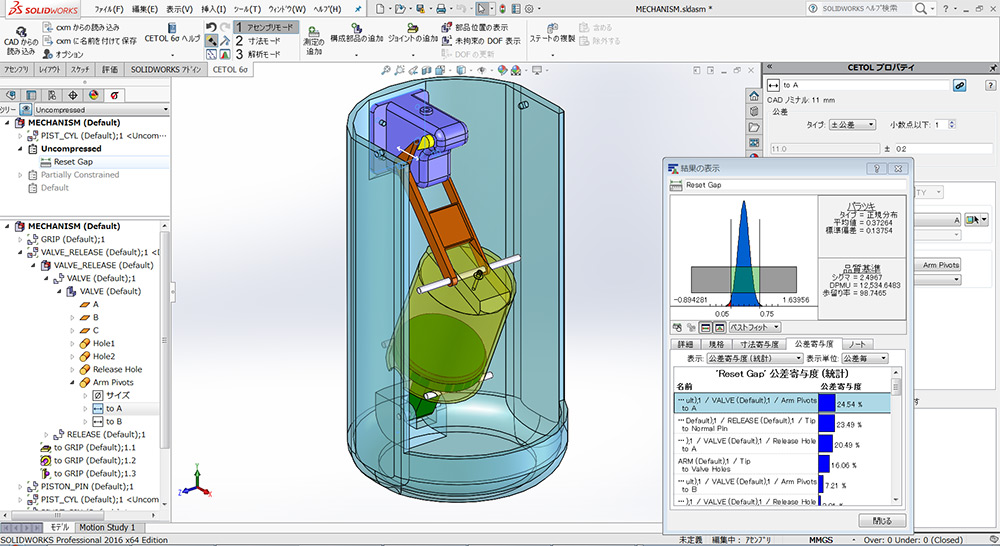Click the add measurement icon
The height and width of the screenshot is (546, 1000).
pos(313,31)
